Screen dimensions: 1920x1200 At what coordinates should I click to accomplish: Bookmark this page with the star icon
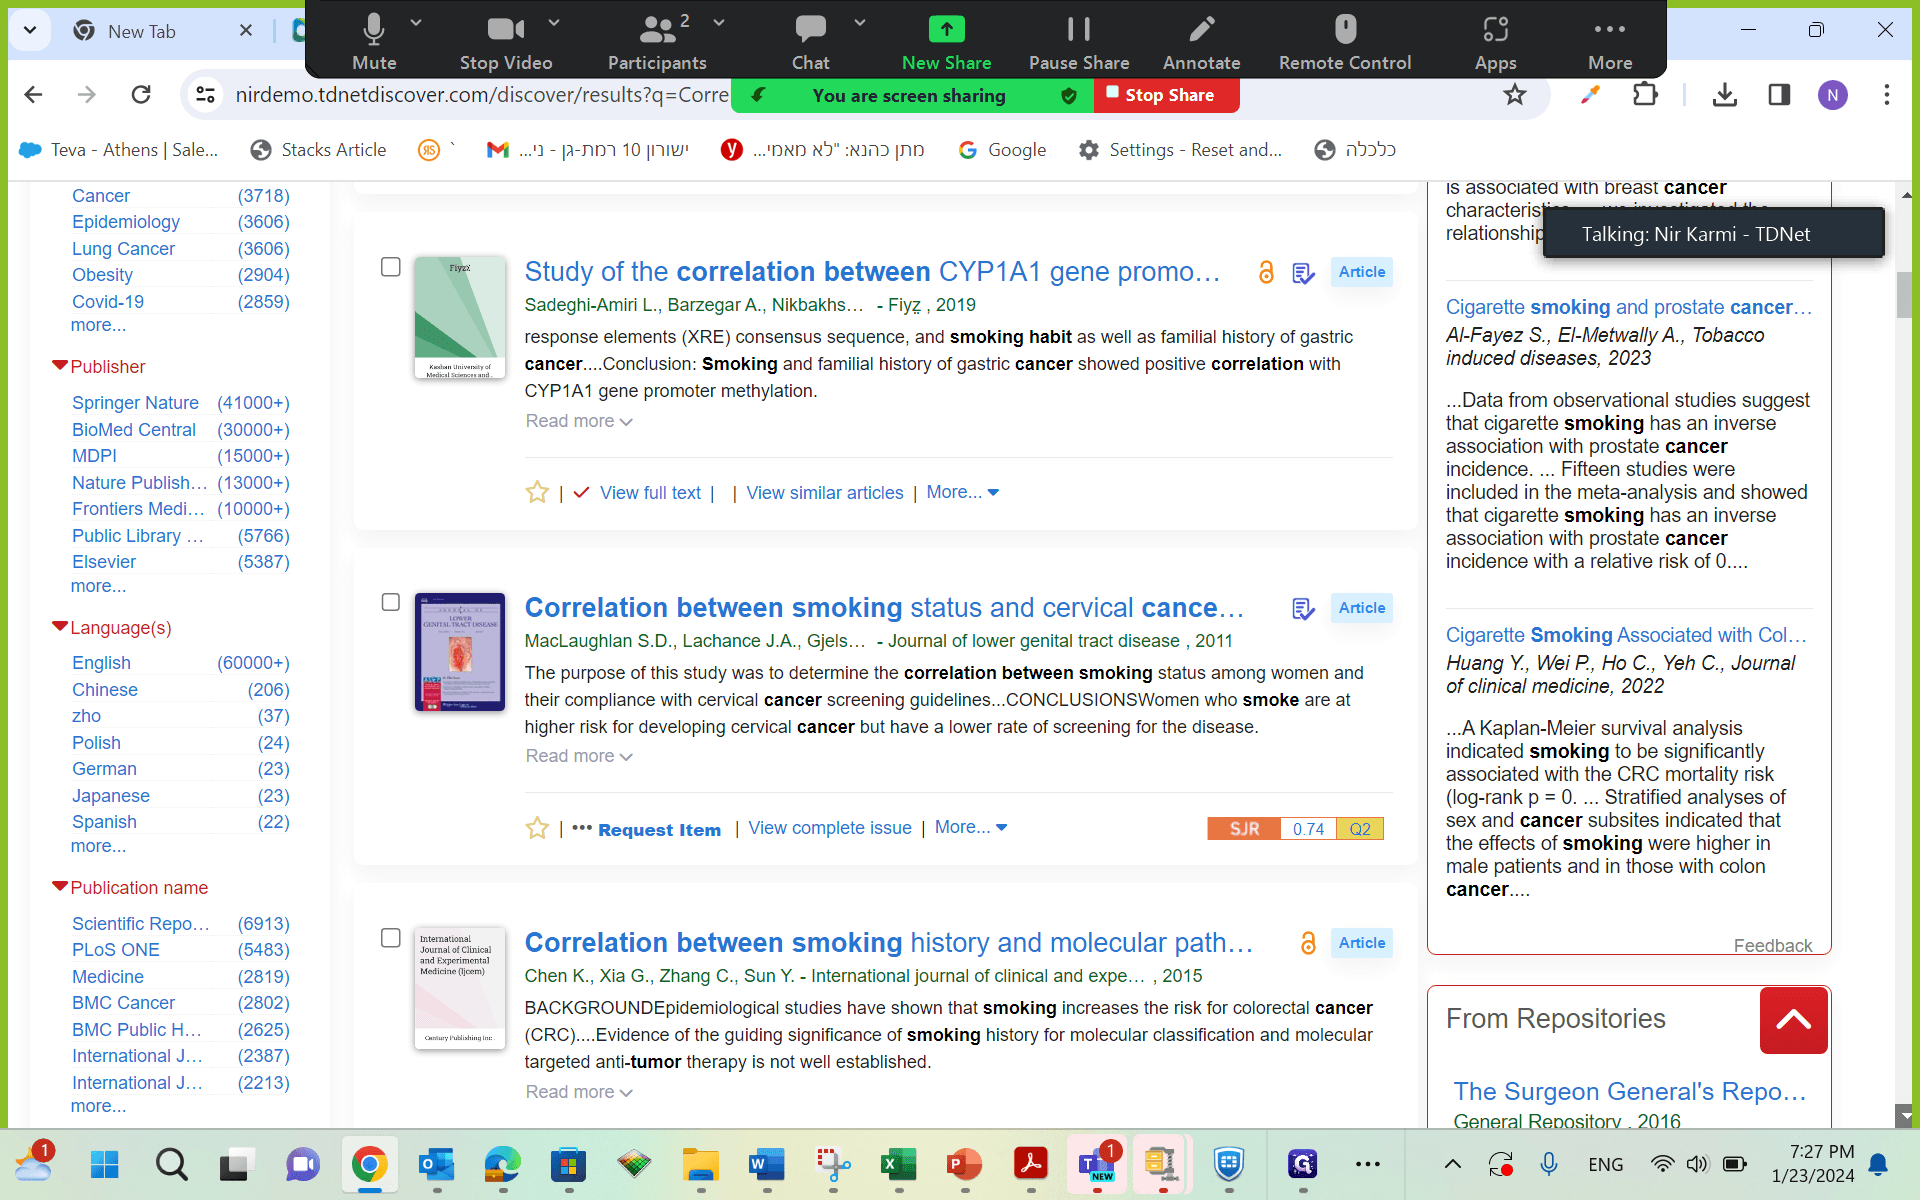(1515, 95)
